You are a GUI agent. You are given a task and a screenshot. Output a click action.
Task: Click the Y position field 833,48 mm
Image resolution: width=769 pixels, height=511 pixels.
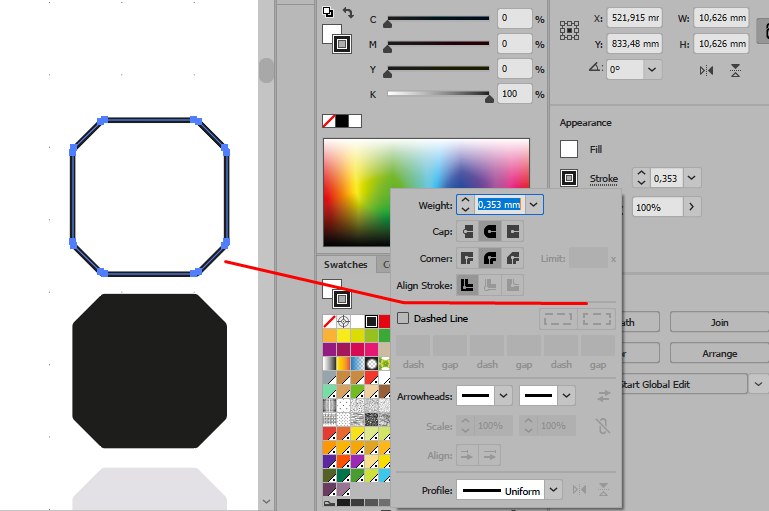tap(635, 44)
